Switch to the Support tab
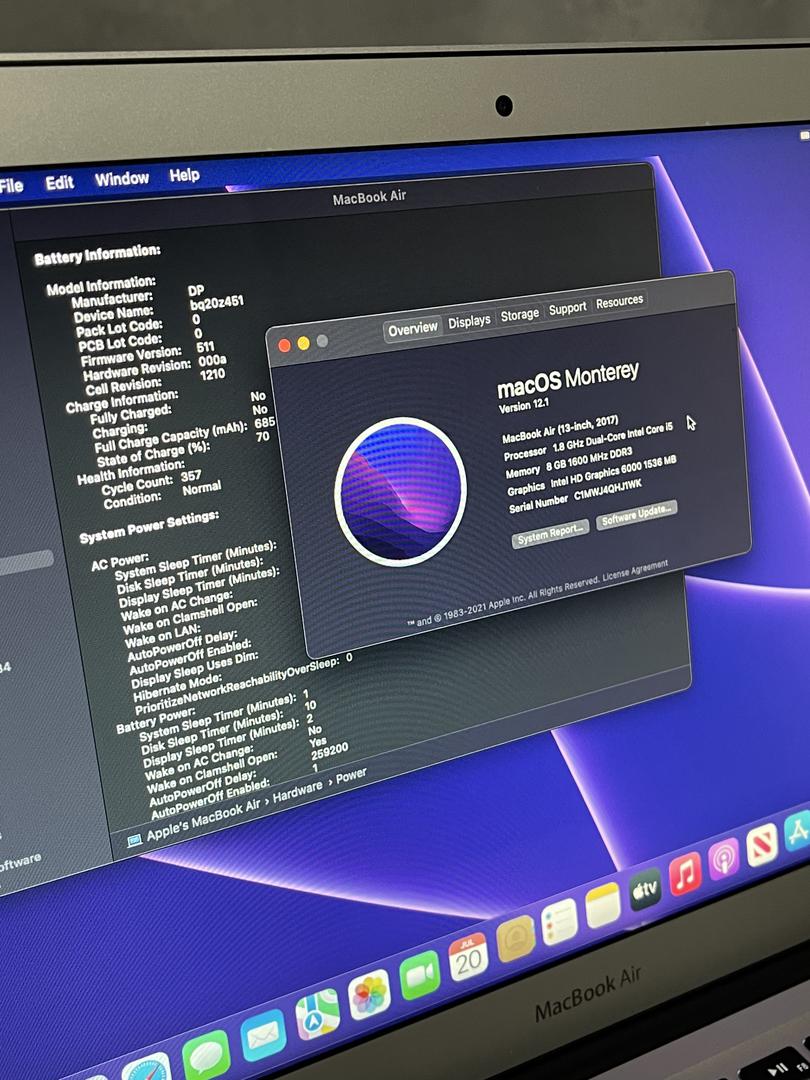The height and width of the screenshot is (1080, 810). click(568, 309)
